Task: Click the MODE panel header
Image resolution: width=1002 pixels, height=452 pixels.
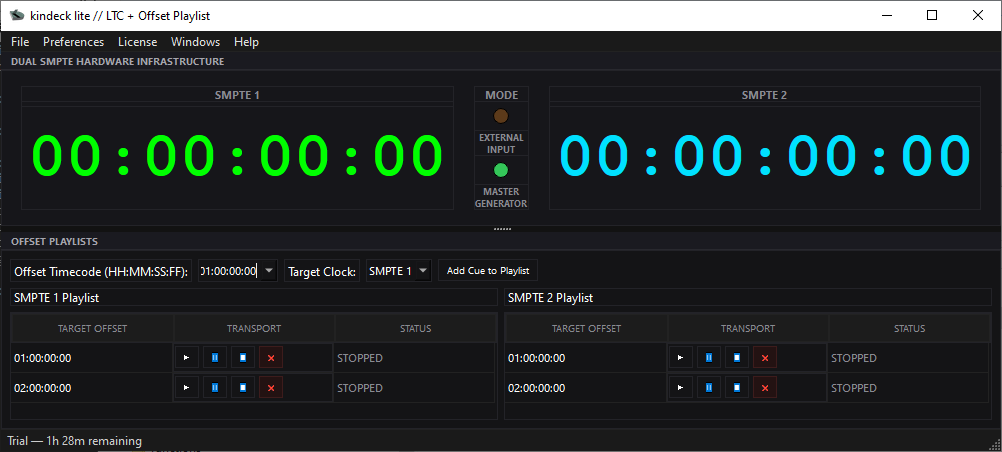Action: tap(502, 95)
